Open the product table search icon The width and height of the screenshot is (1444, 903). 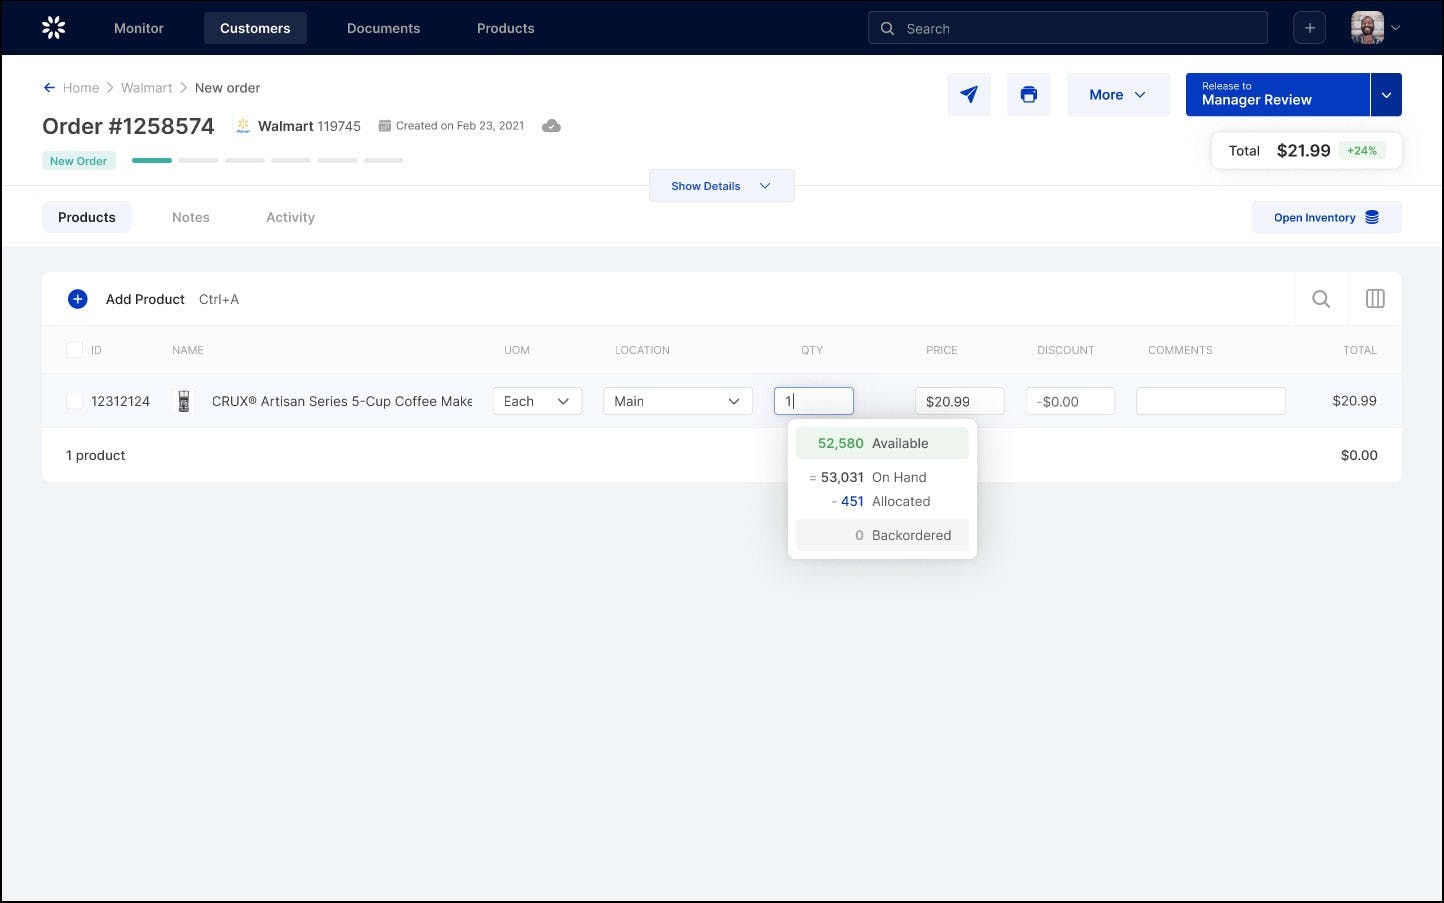tap(1320, 299)
